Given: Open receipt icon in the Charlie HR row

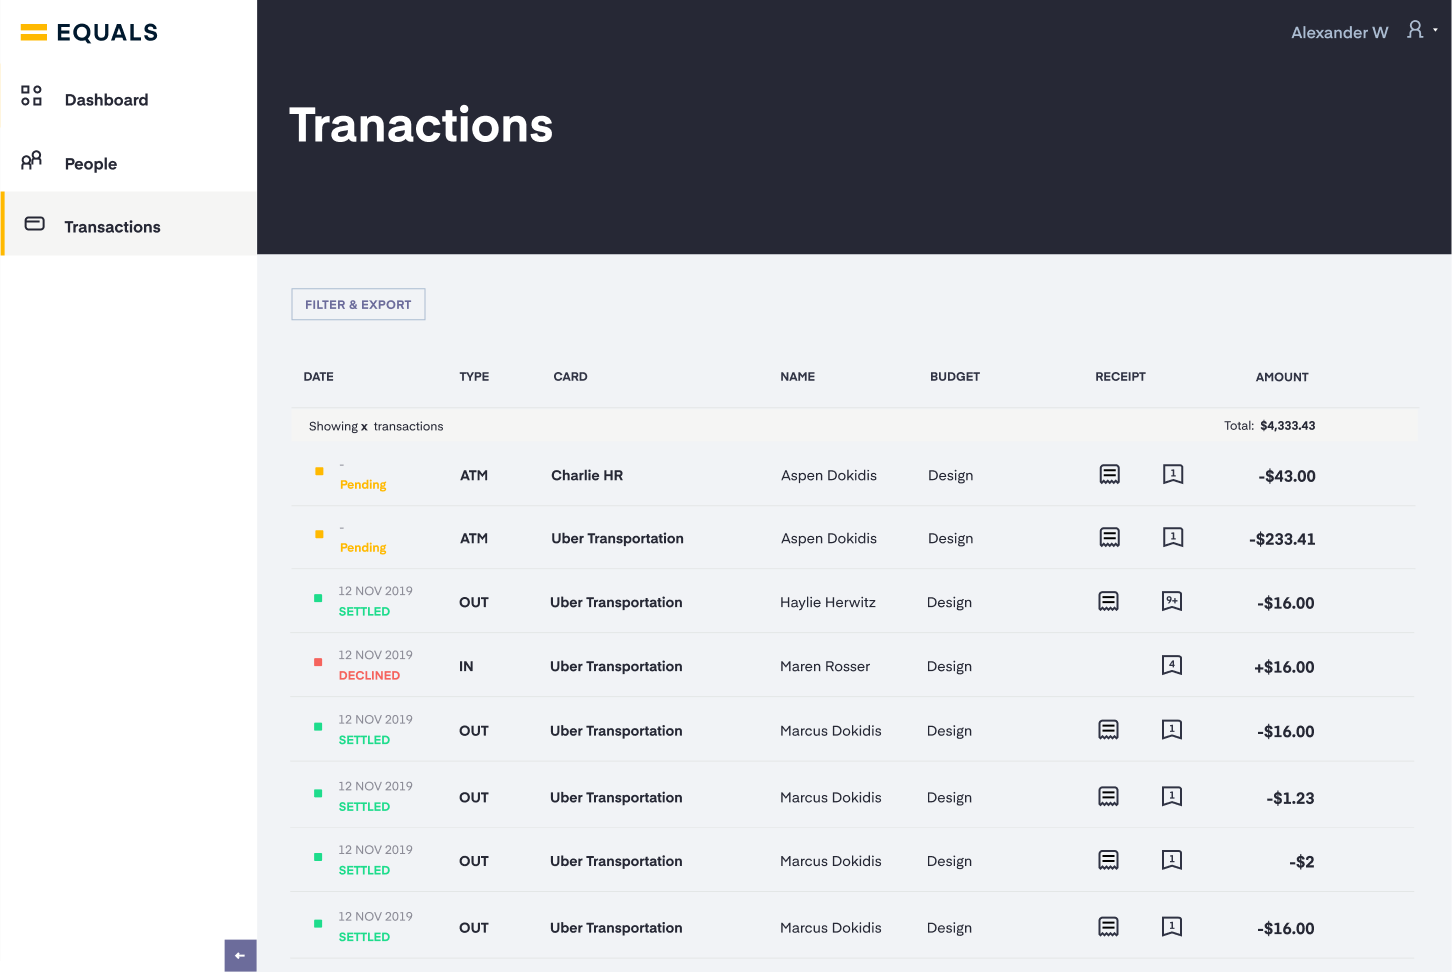Looking at the screenshot, I should pos(1110,474).
